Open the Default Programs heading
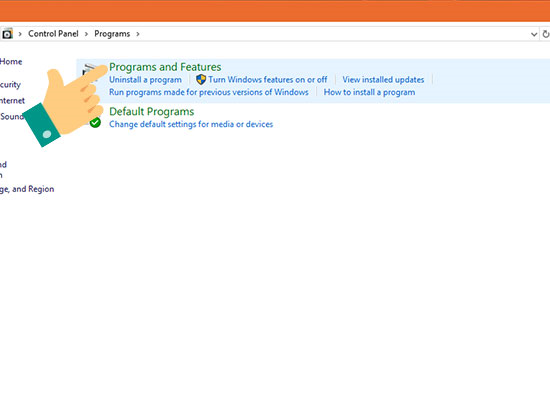550x400 pixels. pos(152,112)
